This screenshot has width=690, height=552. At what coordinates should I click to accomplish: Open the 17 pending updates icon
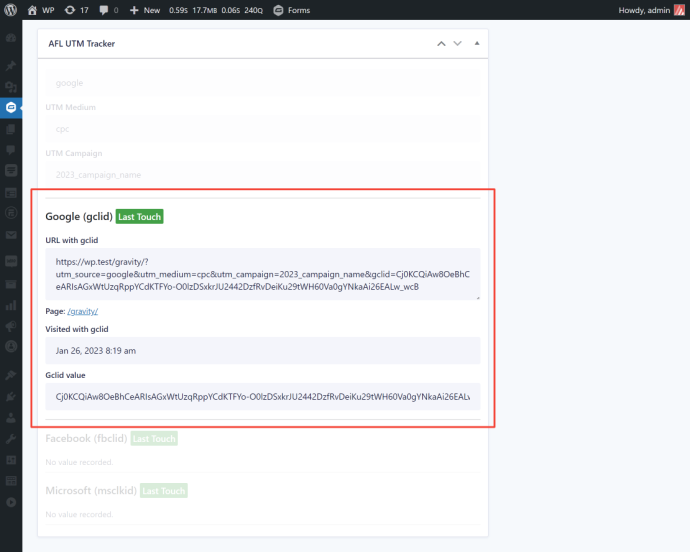76,10
